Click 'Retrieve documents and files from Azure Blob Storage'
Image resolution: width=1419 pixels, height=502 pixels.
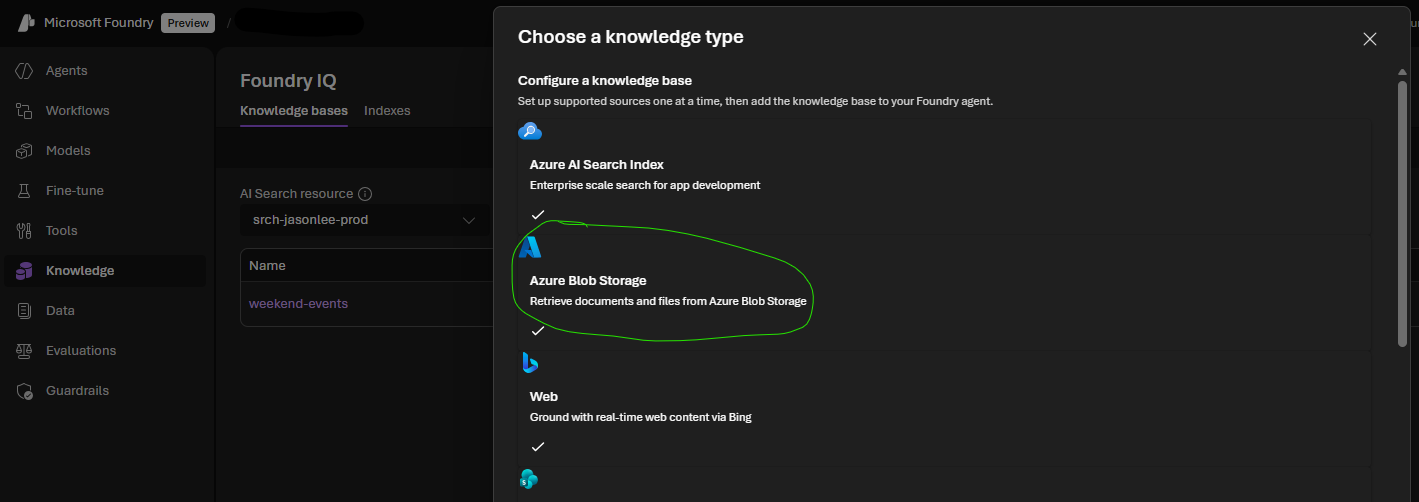[x=668, y=301]
